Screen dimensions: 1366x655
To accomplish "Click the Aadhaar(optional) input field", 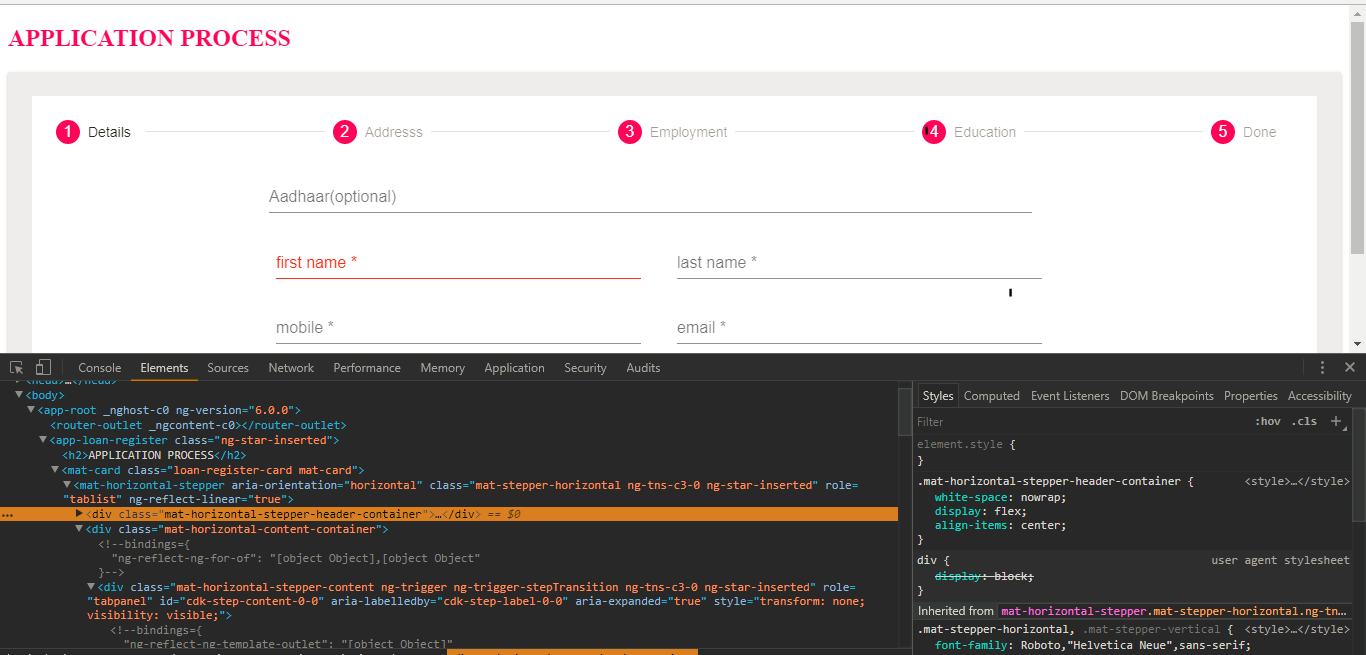I will click(x=650, y=197).
